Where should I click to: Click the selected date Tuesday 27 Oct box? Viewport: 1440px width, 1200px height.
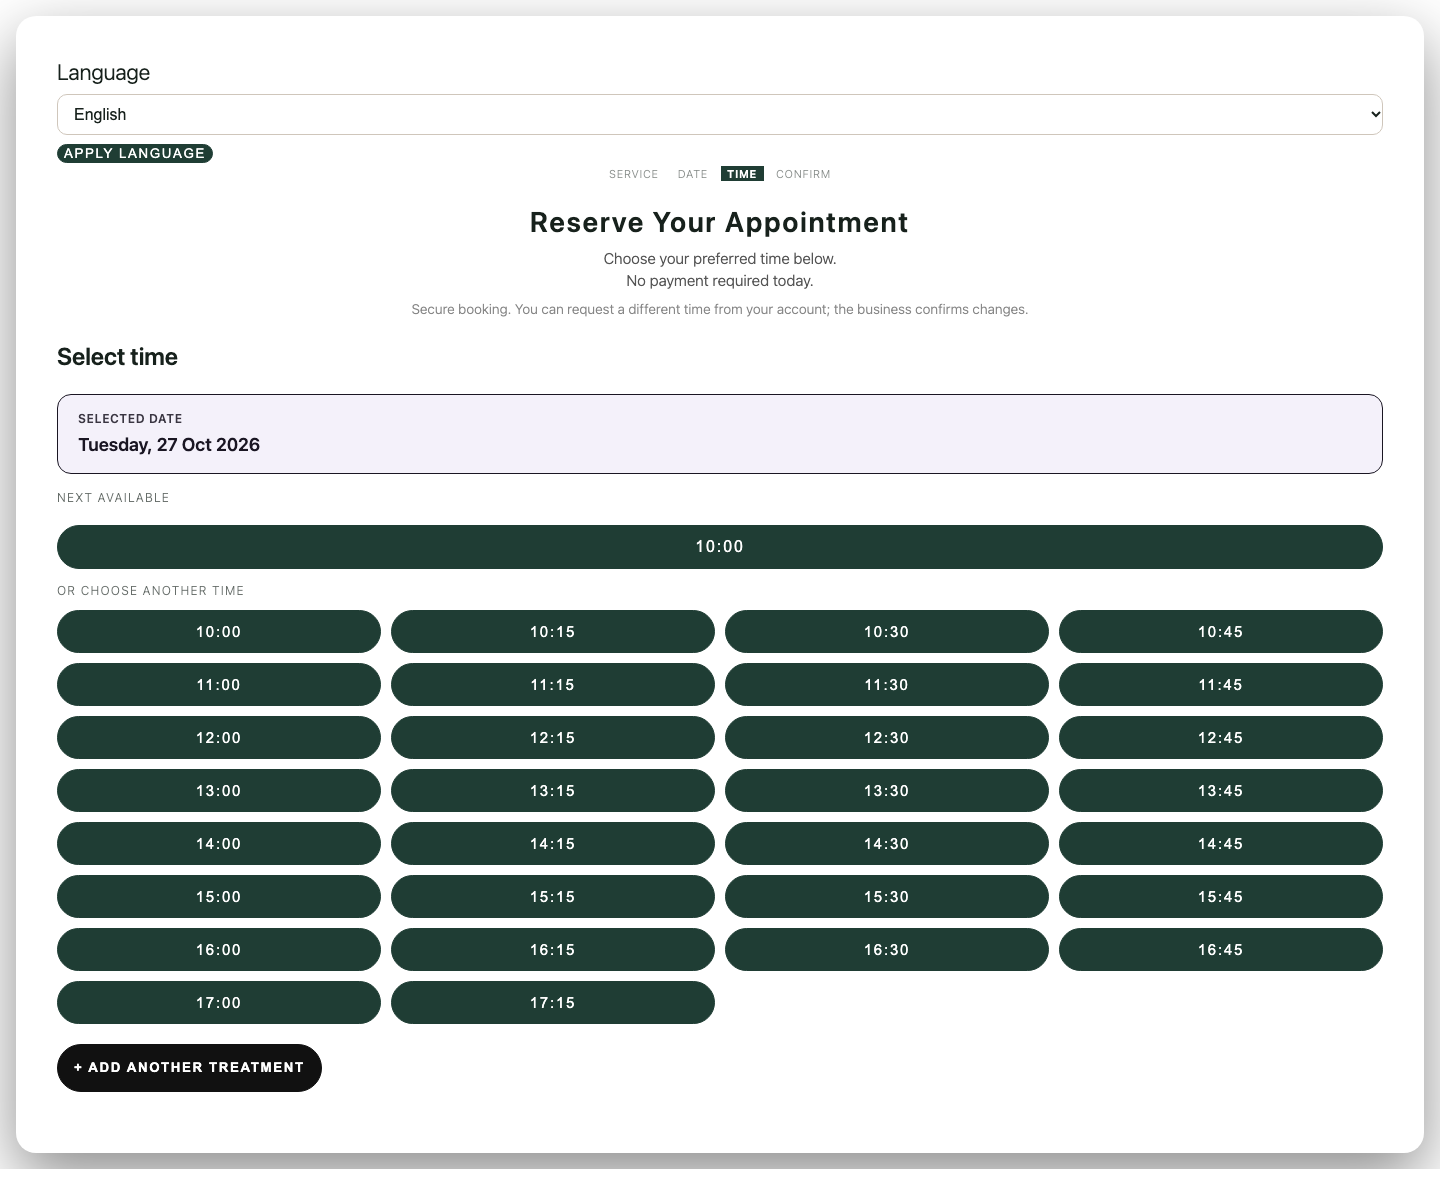coord(720,434)
